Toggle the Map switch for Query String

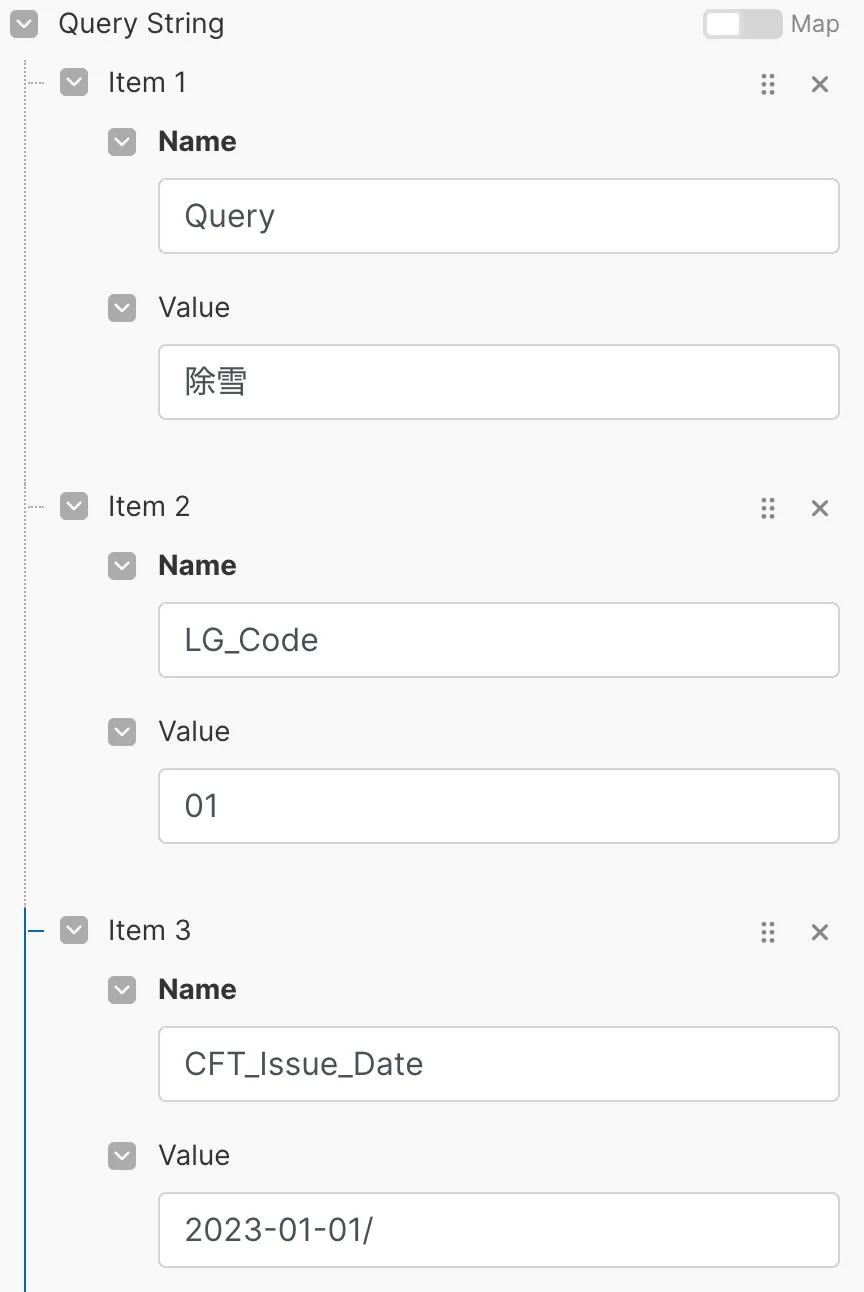pyautogui.click(x=741, y=24)
